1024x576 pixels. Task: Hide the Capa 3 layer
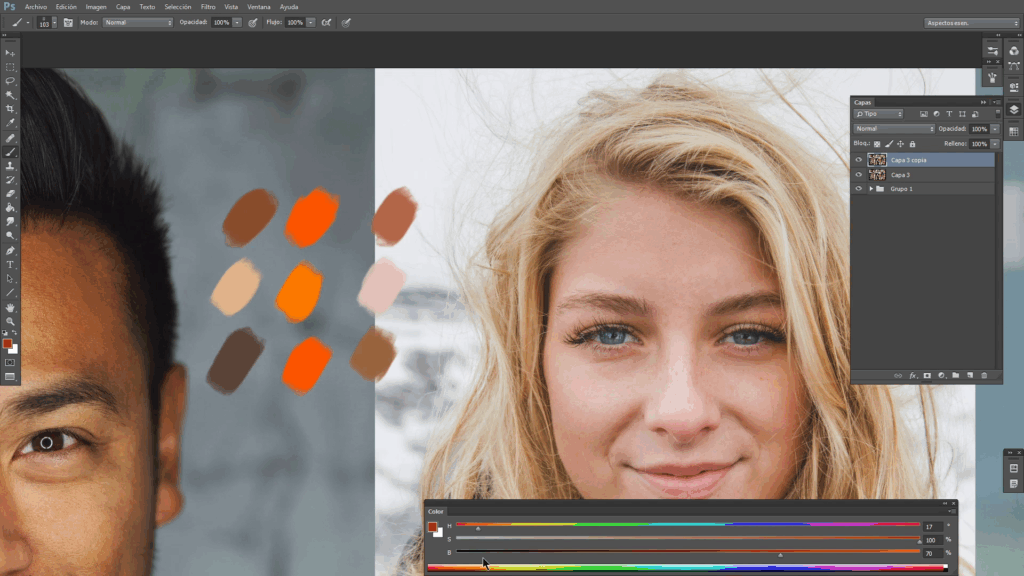859,175
